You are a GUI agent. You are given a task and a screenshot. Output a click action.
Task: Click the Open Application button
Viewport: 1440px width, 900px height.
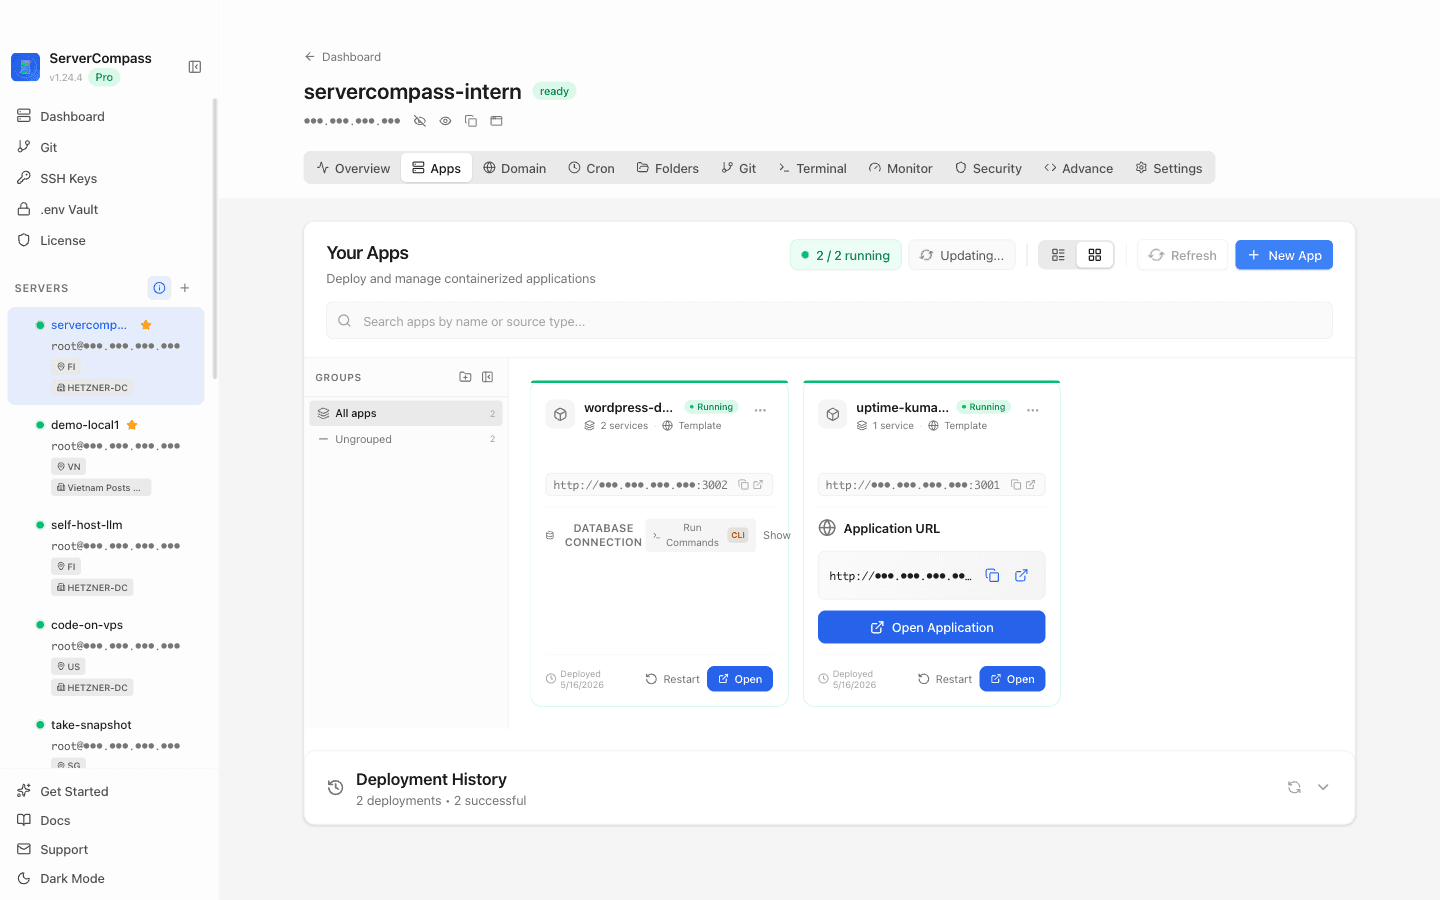(x=931, y=627)
